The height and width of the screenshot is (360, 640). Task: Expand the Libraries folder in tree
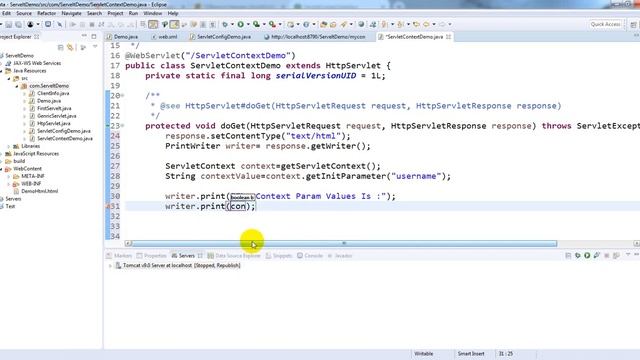point(9,146)
